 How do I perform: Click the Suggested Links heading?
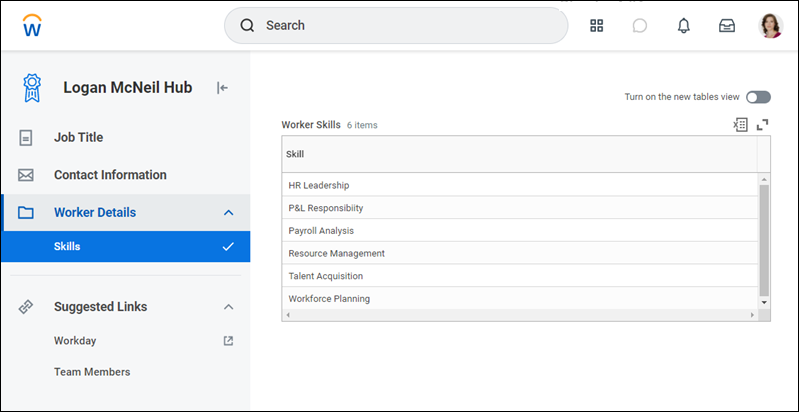click(100, 307)
